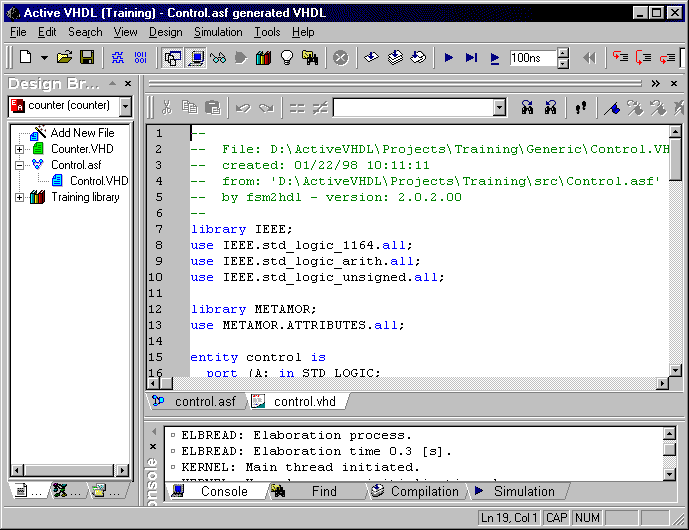Switch to the Compilation console tab
This screenshot has width=689, height=530.
point(424,491)
